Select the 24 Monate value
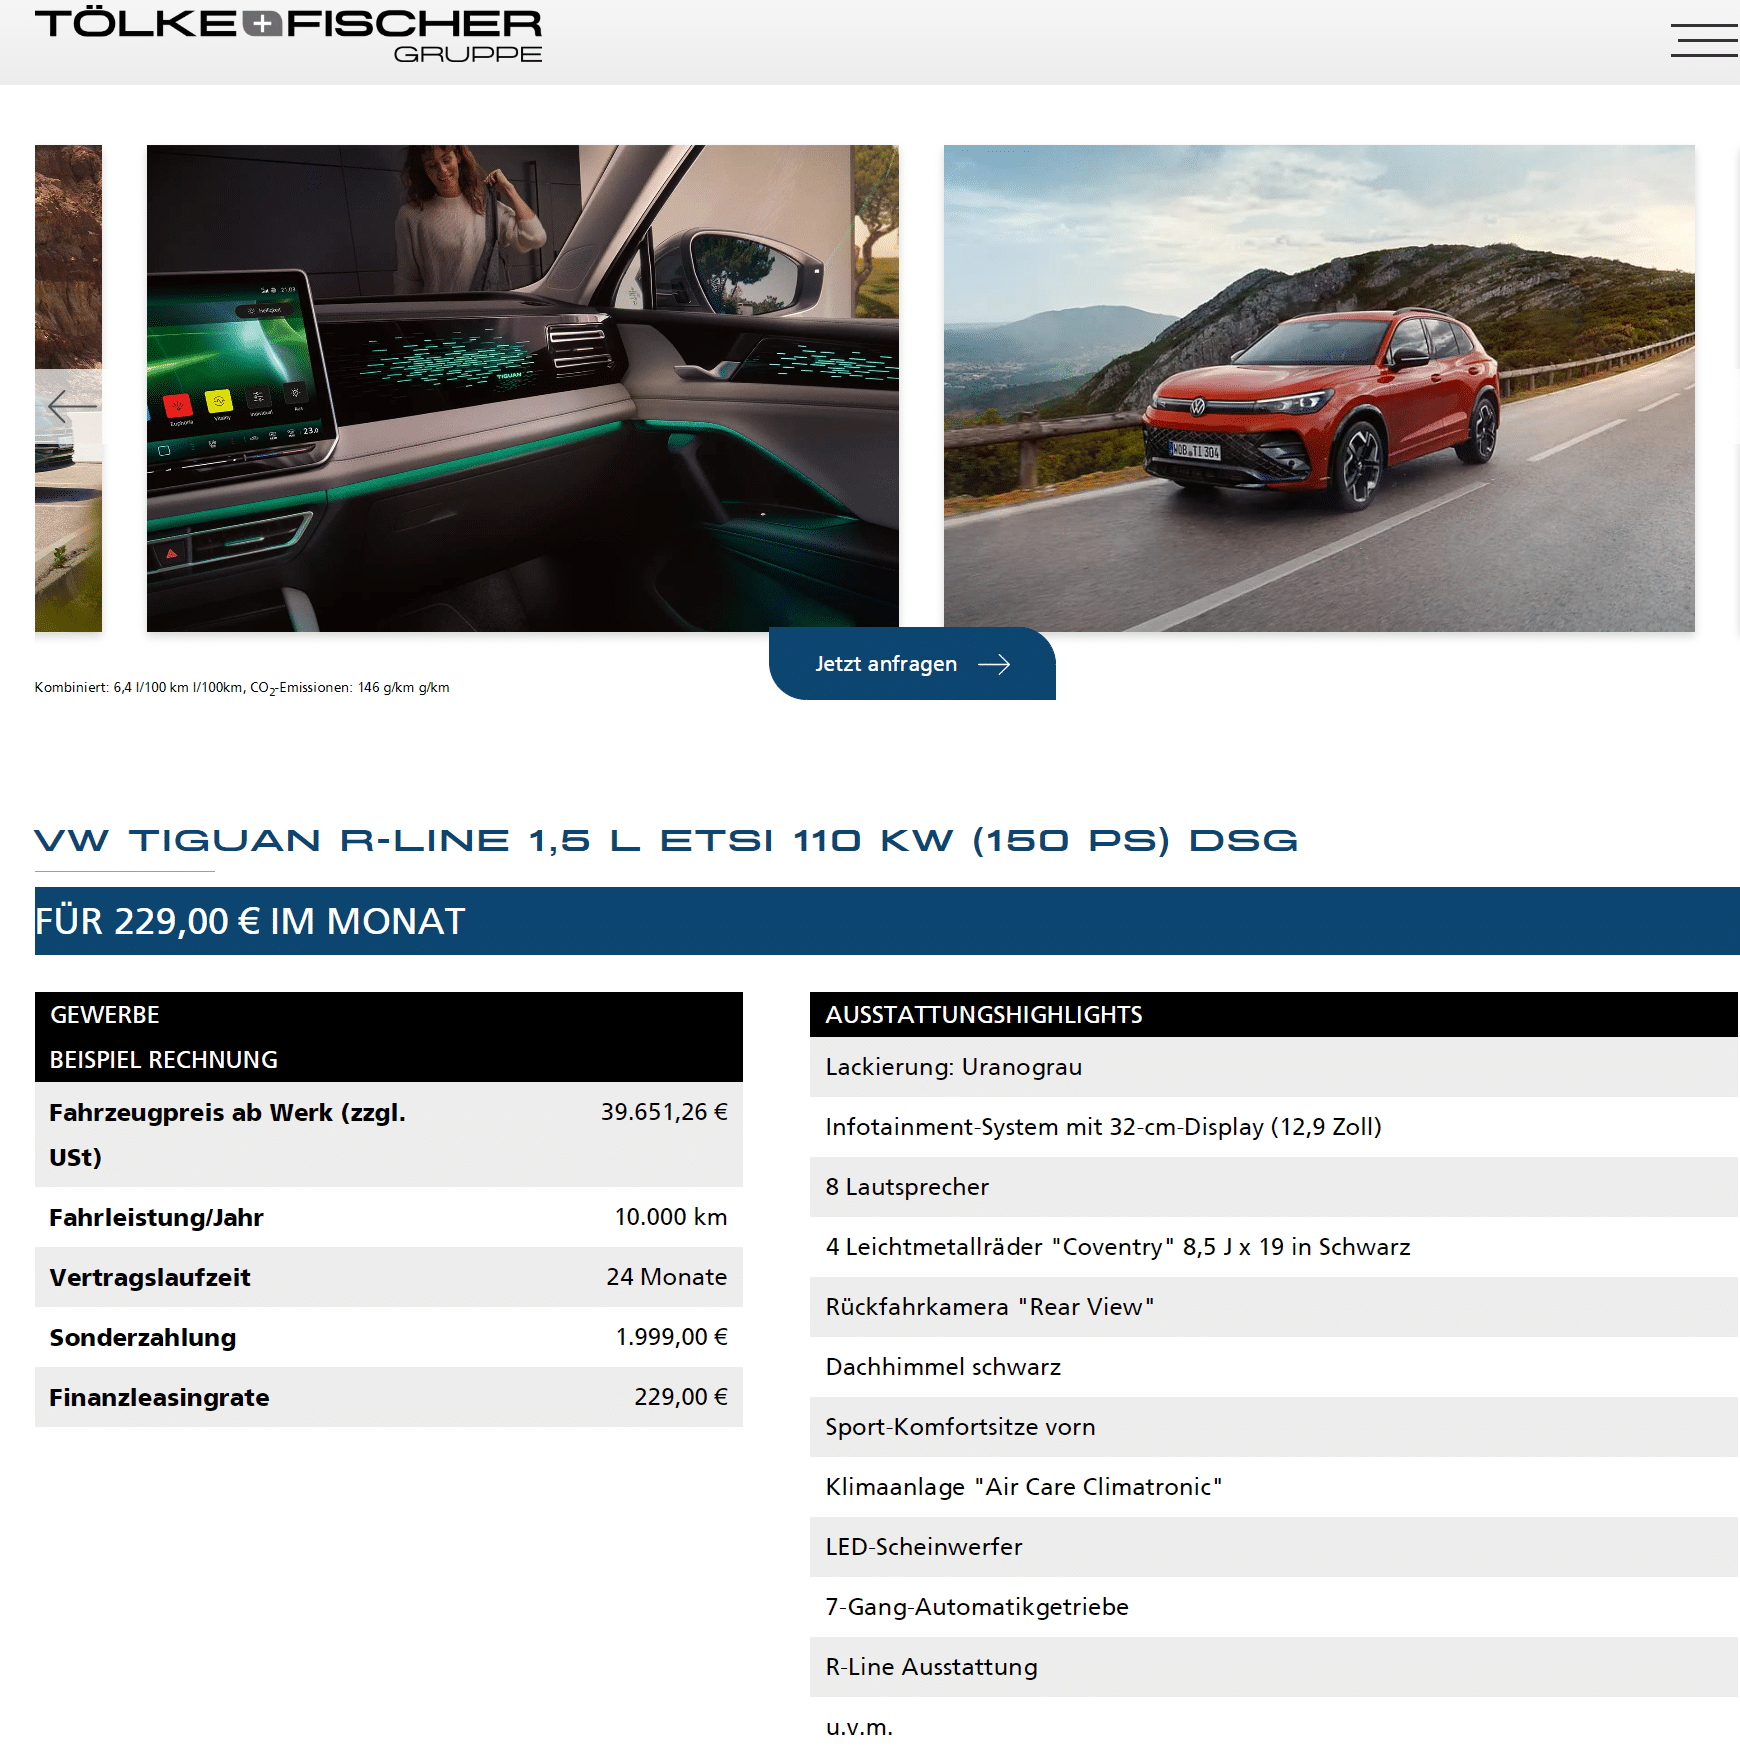 (667, 1277)
